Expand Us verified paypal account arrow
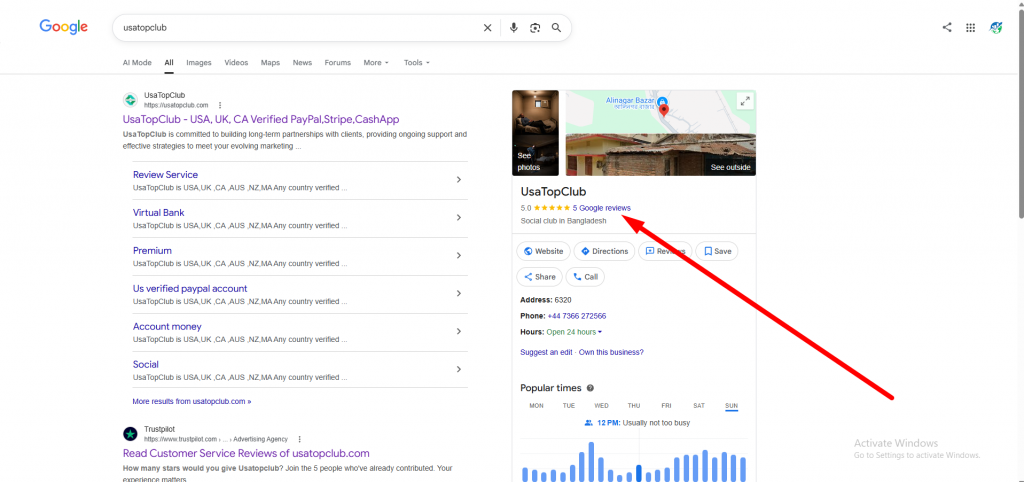 click(458, 293)
